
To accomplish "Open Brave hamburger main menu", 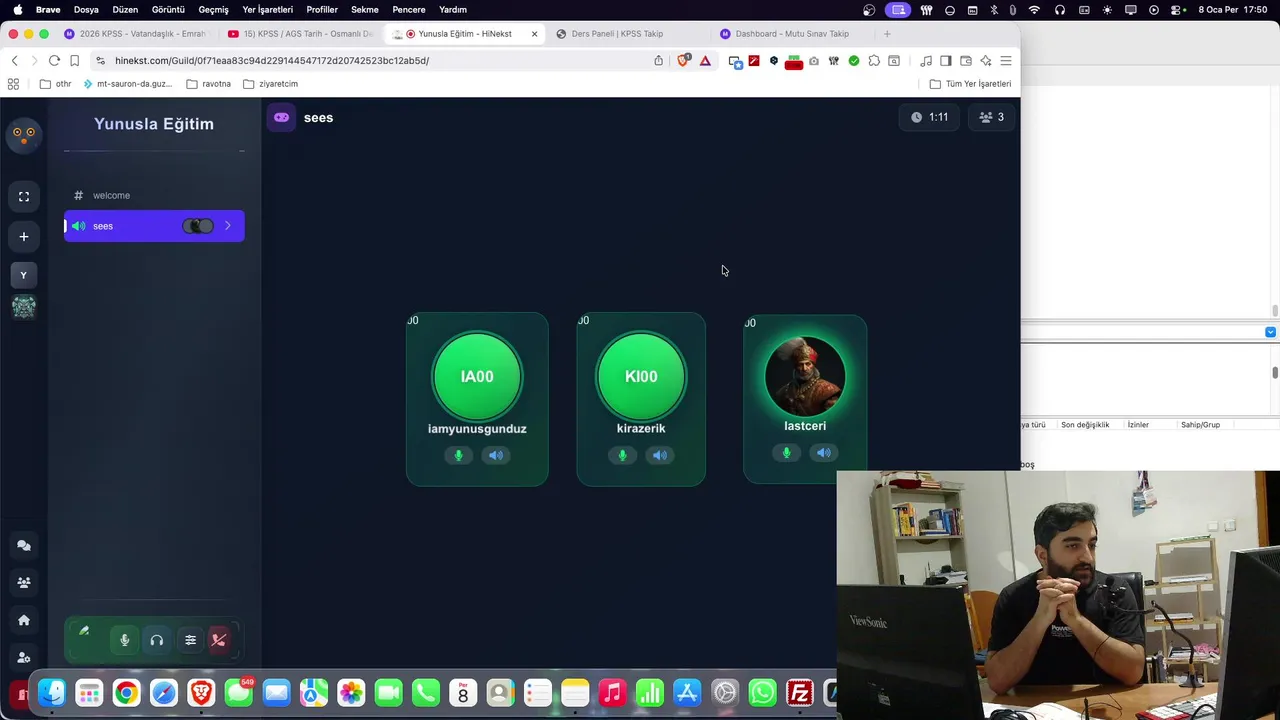I will 1006,61.
